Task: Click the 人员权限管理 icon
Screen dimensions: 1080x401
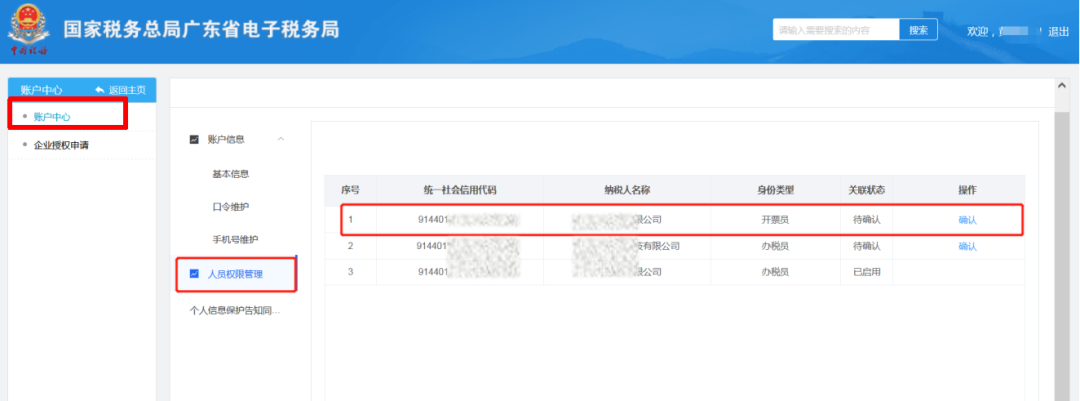Action: click(194, 274)
